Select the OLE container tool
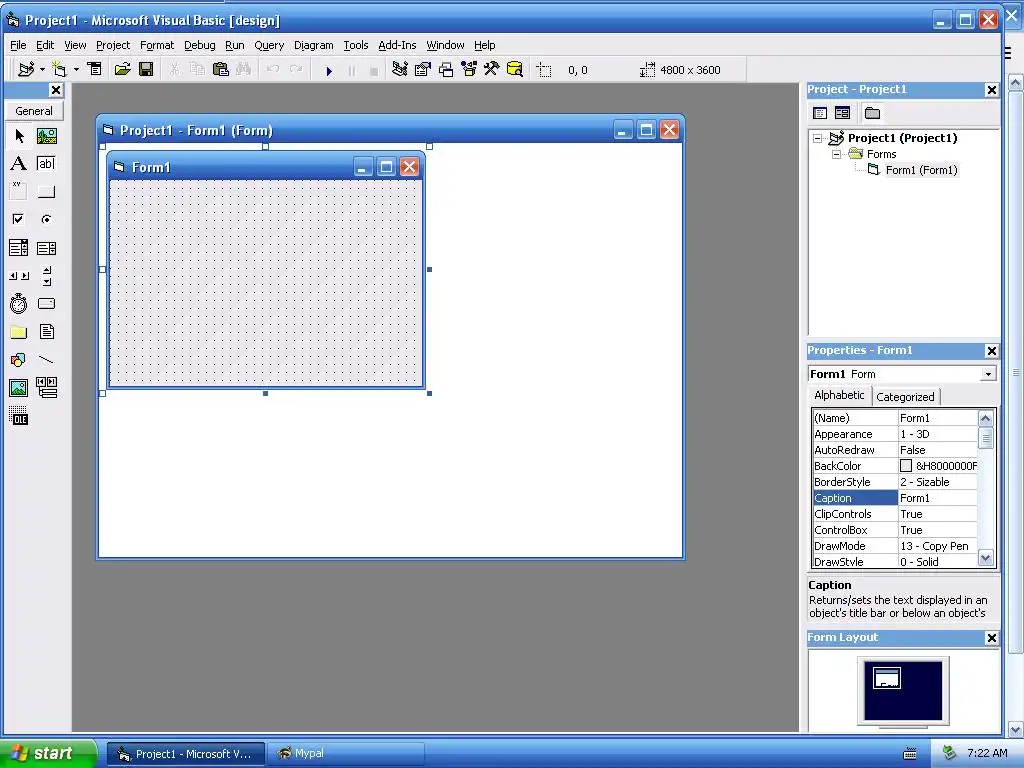Screen dimensions: 1024x768 [19, 416]
